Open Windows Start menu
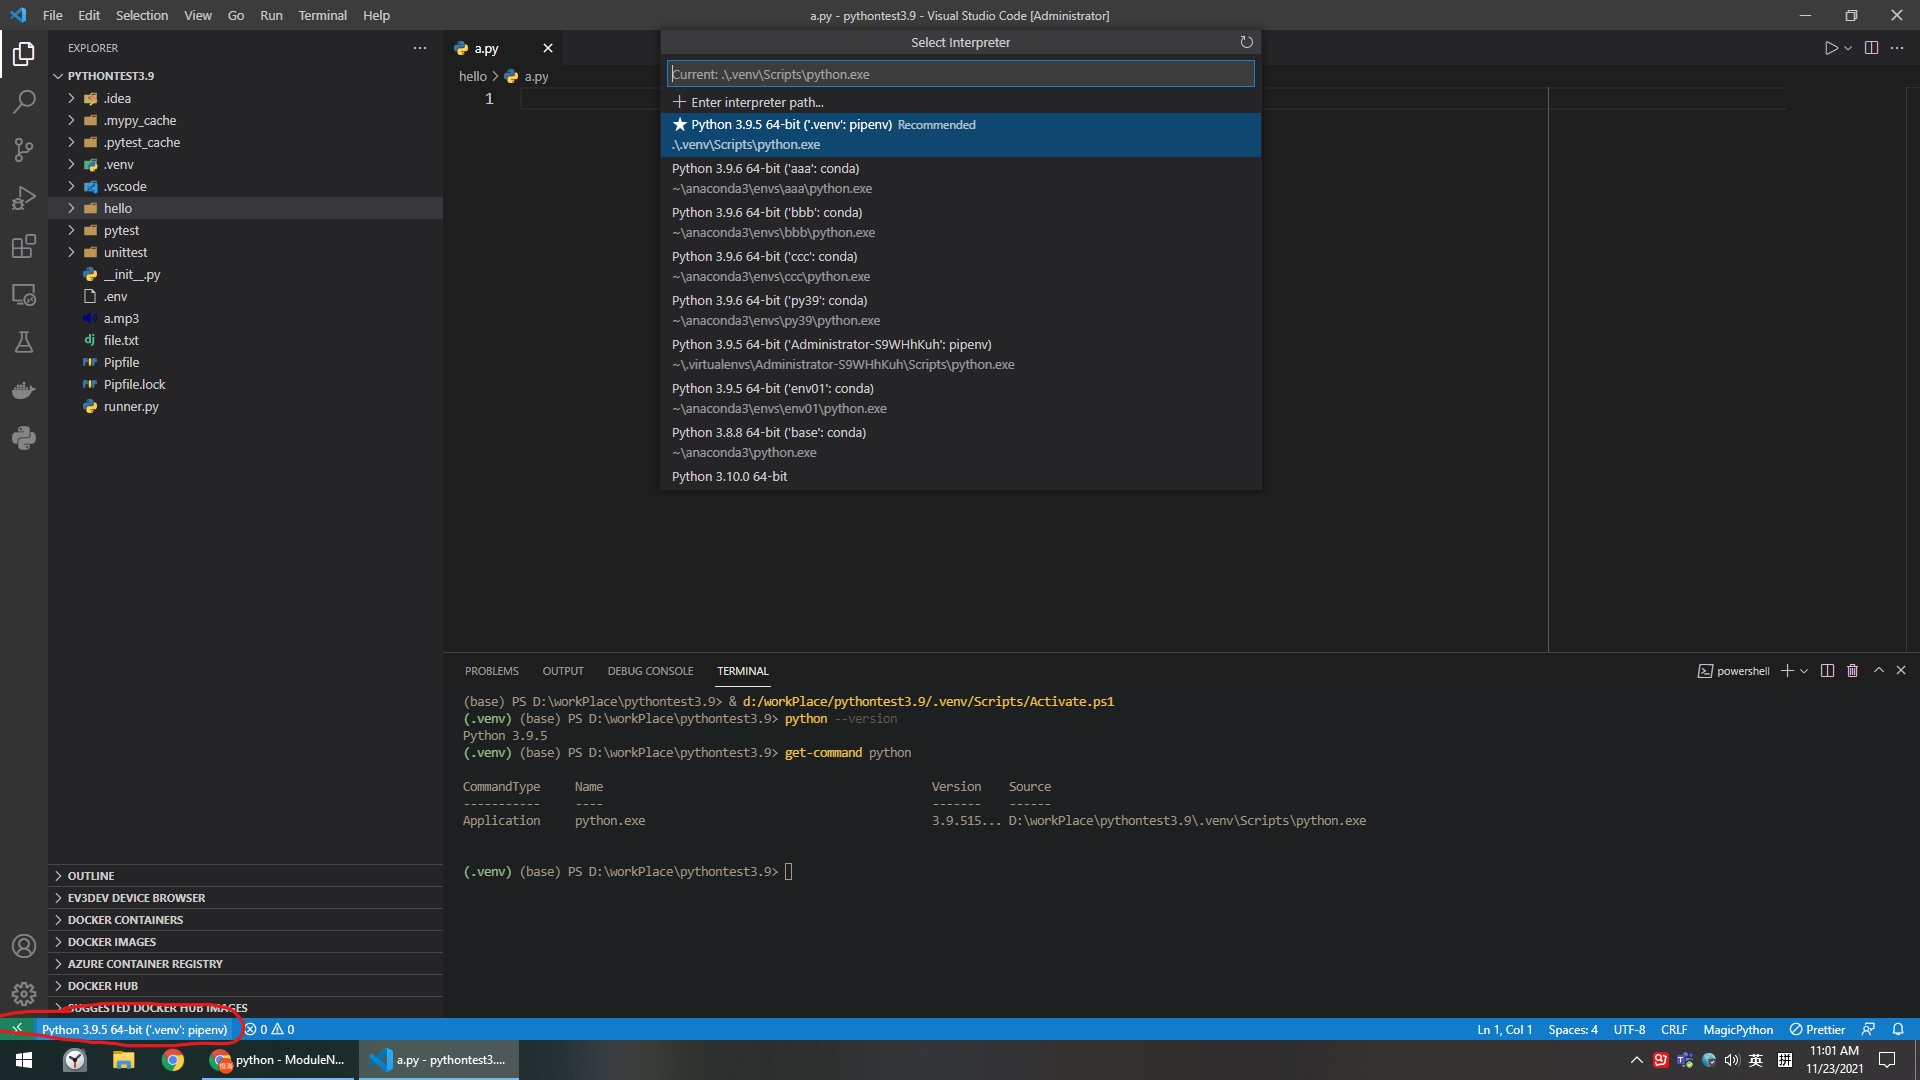The height and width of the screenshot is (1080, 1920). pos(24,1060)
